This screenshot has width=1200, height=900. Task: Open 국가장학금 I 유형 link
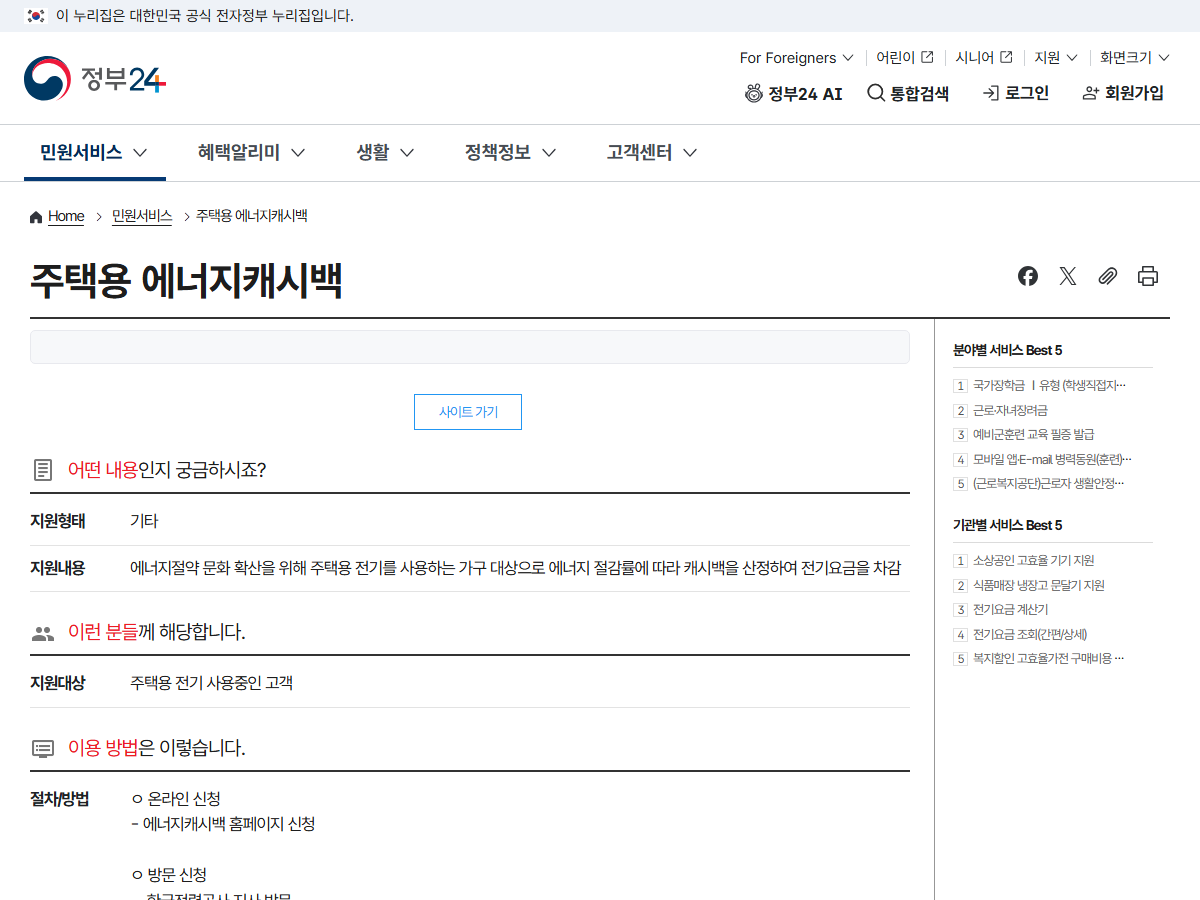(1049, 385)
